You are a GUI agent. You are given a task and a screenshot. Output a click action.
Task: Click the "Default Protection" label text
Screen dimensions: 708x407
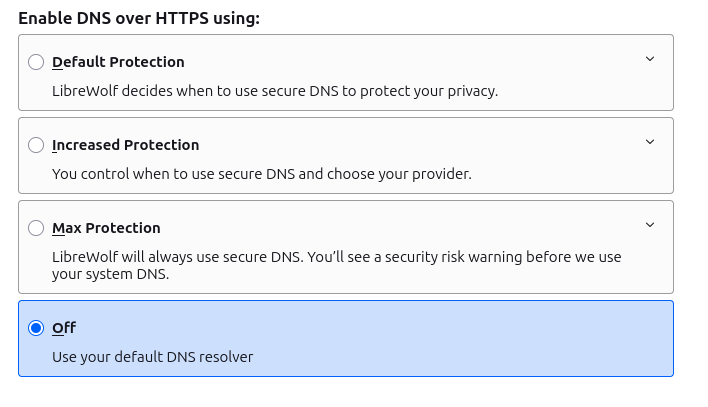point(118,62)
